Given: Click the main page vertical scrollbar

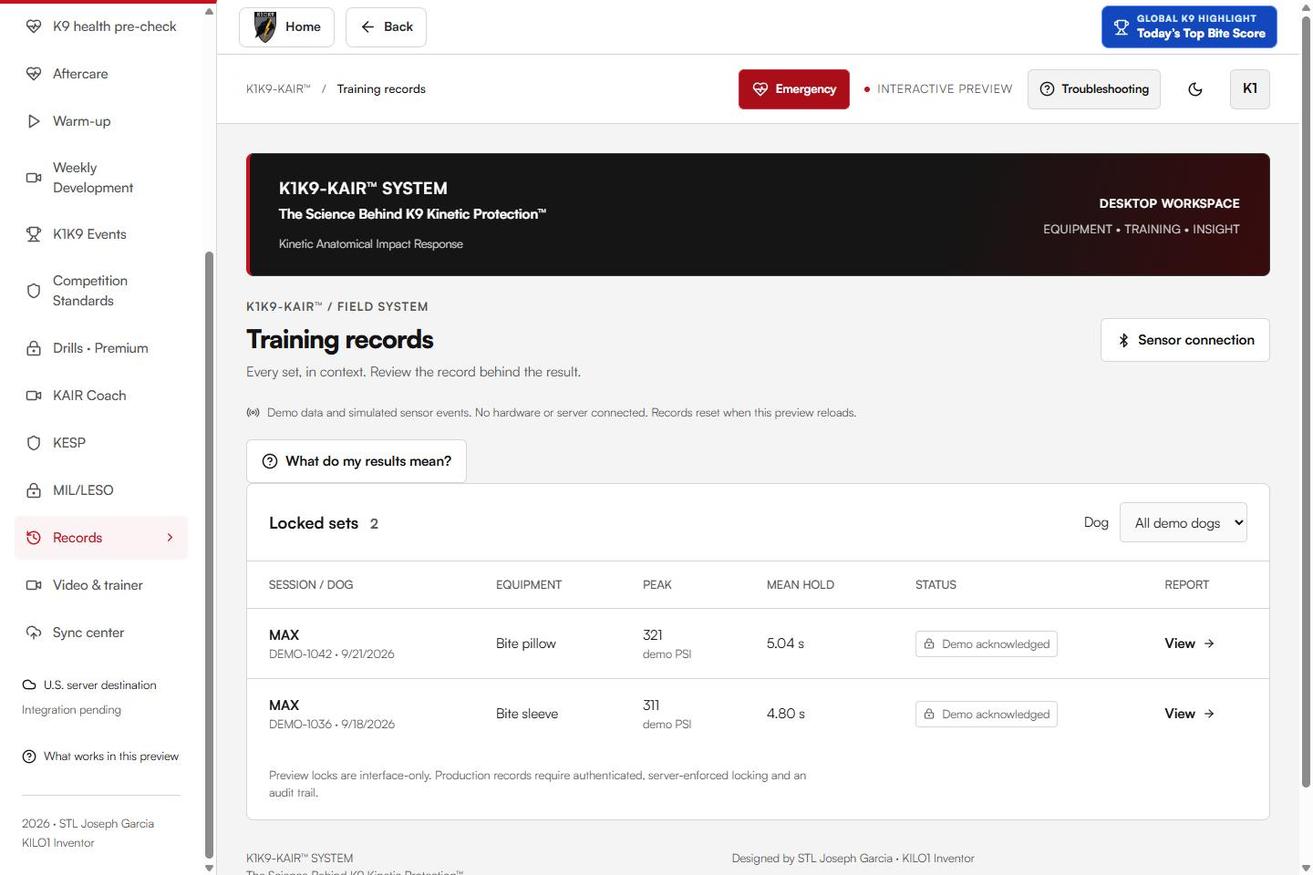Looking at the screenshot, I should [x=1305, y=400].
